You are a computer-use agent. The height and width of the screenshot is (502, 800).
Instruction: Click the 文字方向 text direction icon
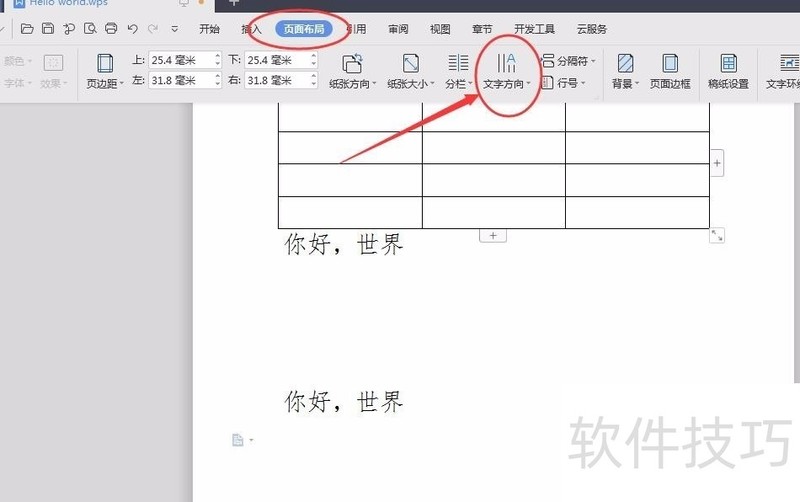[x=506, y=63]
